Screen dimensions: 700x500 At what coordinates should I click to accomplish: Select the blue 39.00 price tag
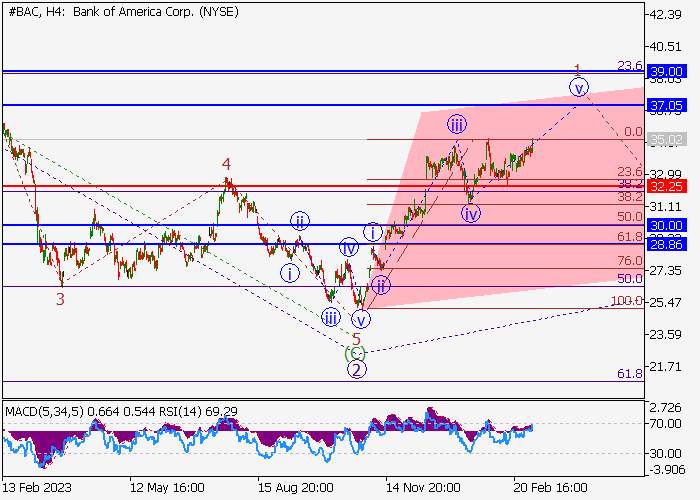click(666, 71)
